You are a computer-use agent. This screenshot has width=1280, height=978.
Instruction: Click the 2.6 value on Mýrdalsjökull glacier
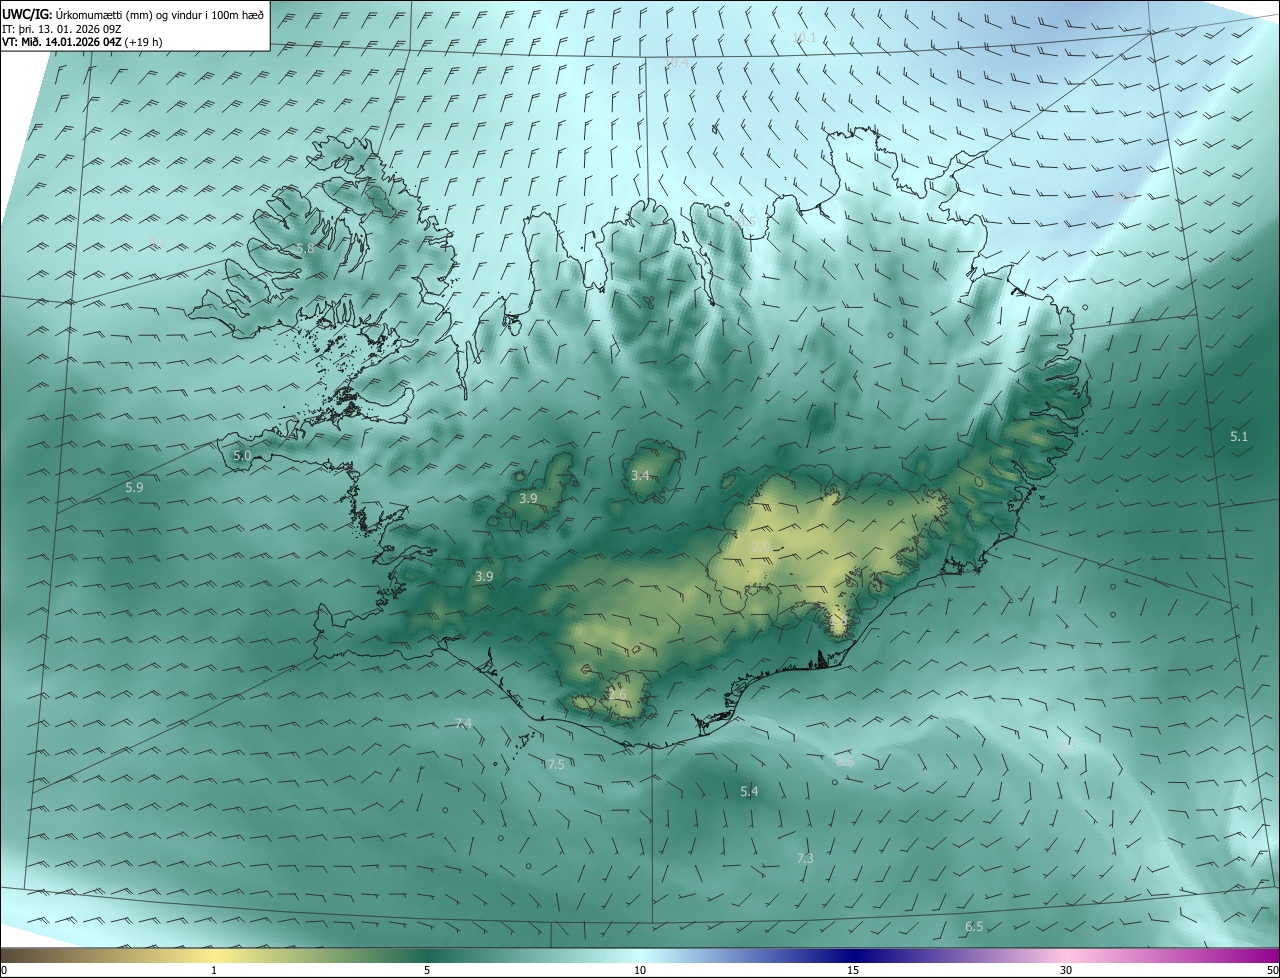click(617, 695)
